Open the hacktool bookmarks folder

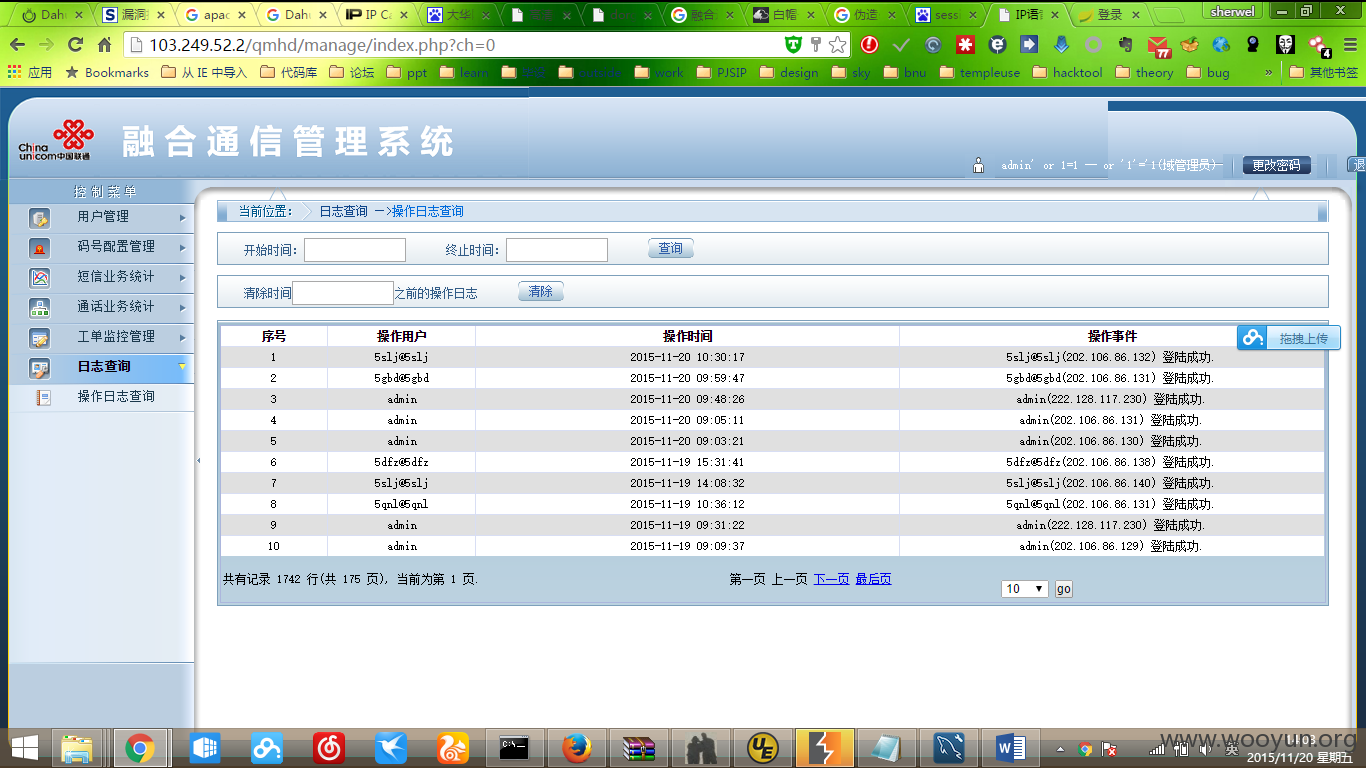coord(1067,72)
